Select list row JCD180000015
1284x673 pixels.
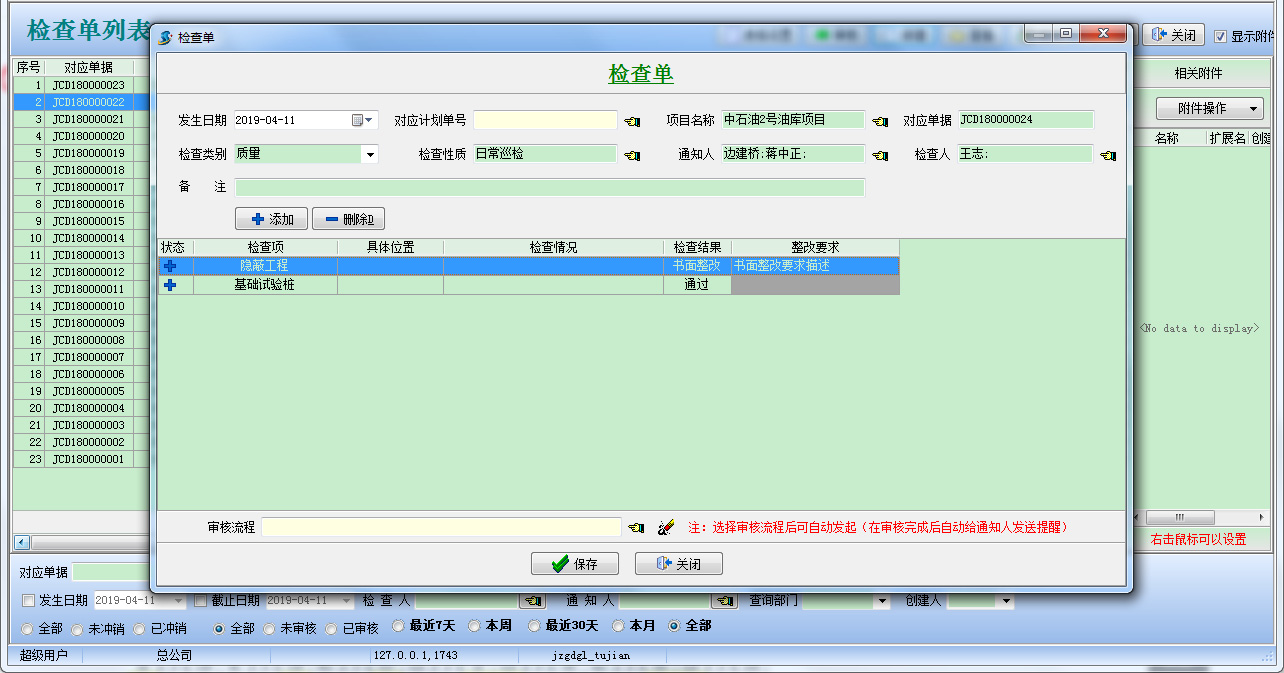(x=82, y=221)
